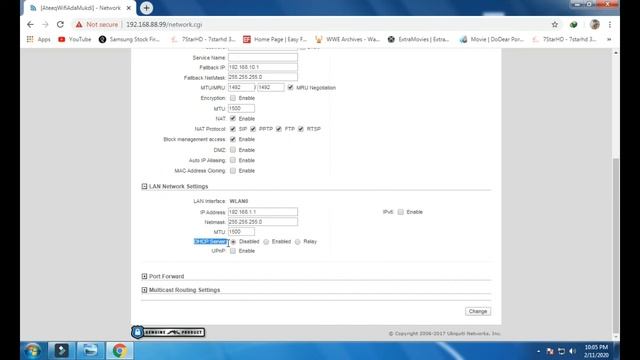Enable the IPv6 checkbox
Image resolution: width=640 pixels, height=360 pixels.
(x=400, y=212)
